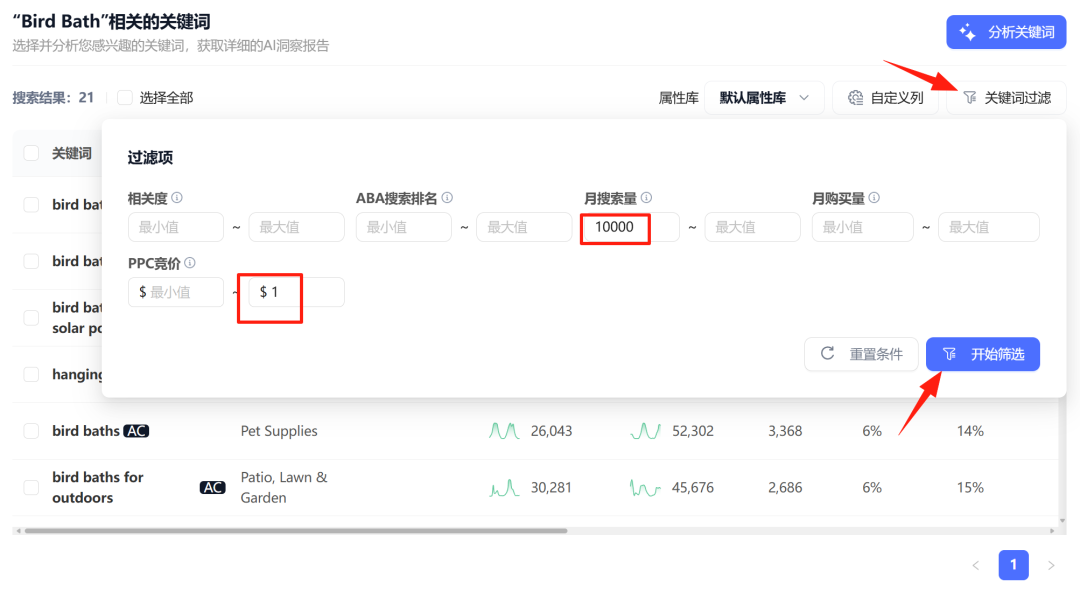Check the 选择全部 checkbox
Screen dimensions: 1080x591
tap(125, 98)
